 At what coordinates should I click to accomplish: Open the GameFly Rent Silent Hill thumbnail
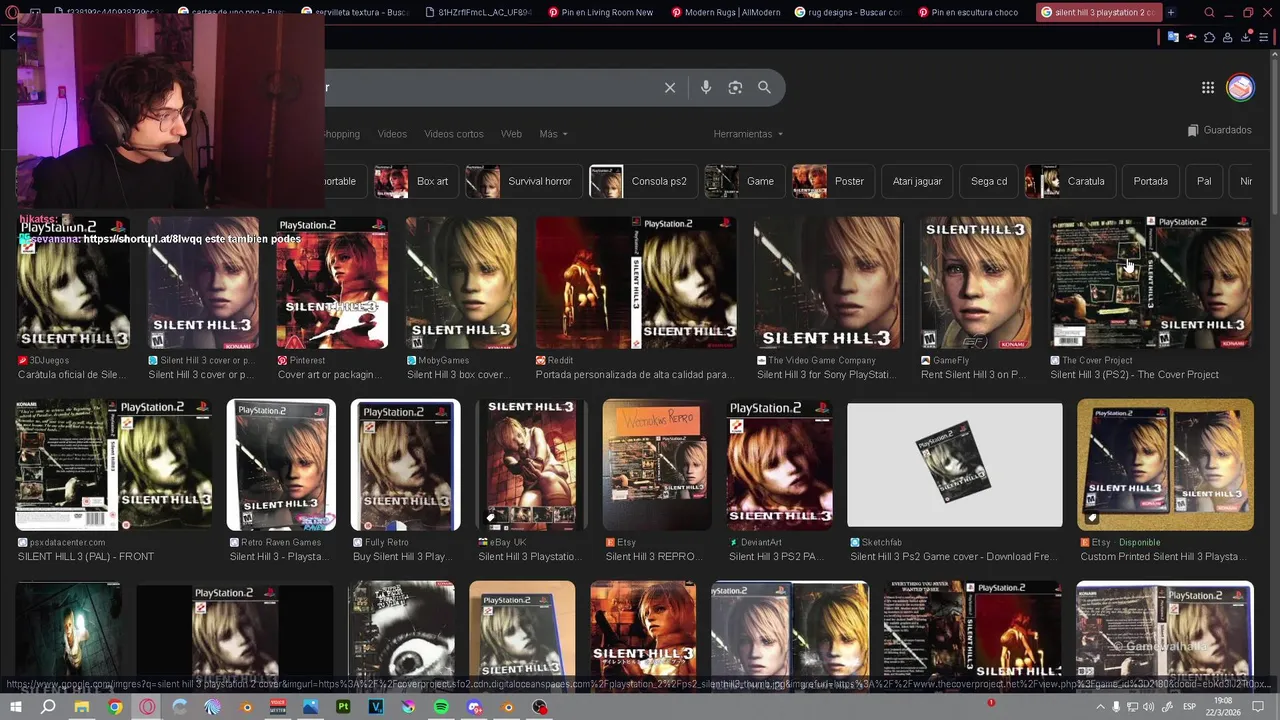point(976,283)
